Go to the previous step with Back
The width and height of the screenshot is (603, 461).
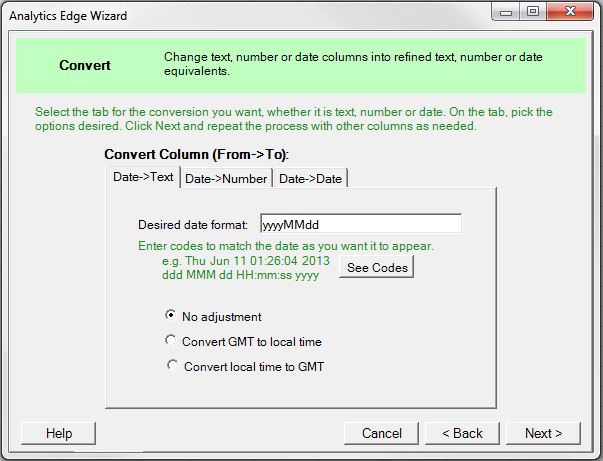pyautogui.click(x=462, y=433)
